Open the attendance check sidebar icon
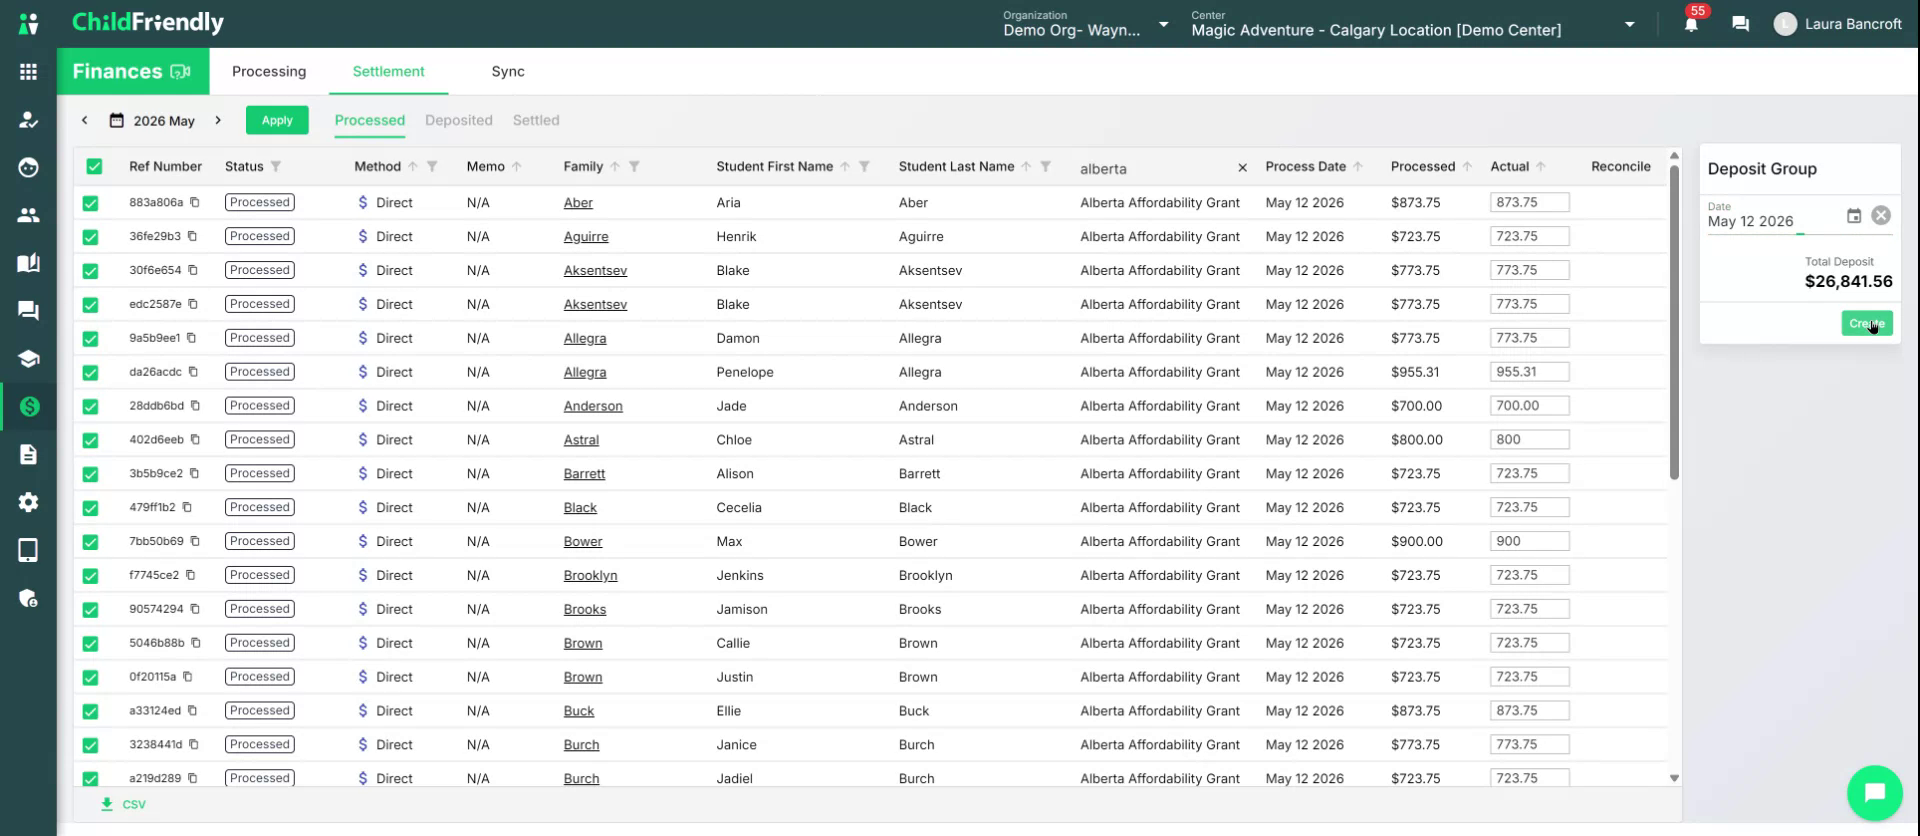This screenshot has height=836, width=1920. coord(28,120)
